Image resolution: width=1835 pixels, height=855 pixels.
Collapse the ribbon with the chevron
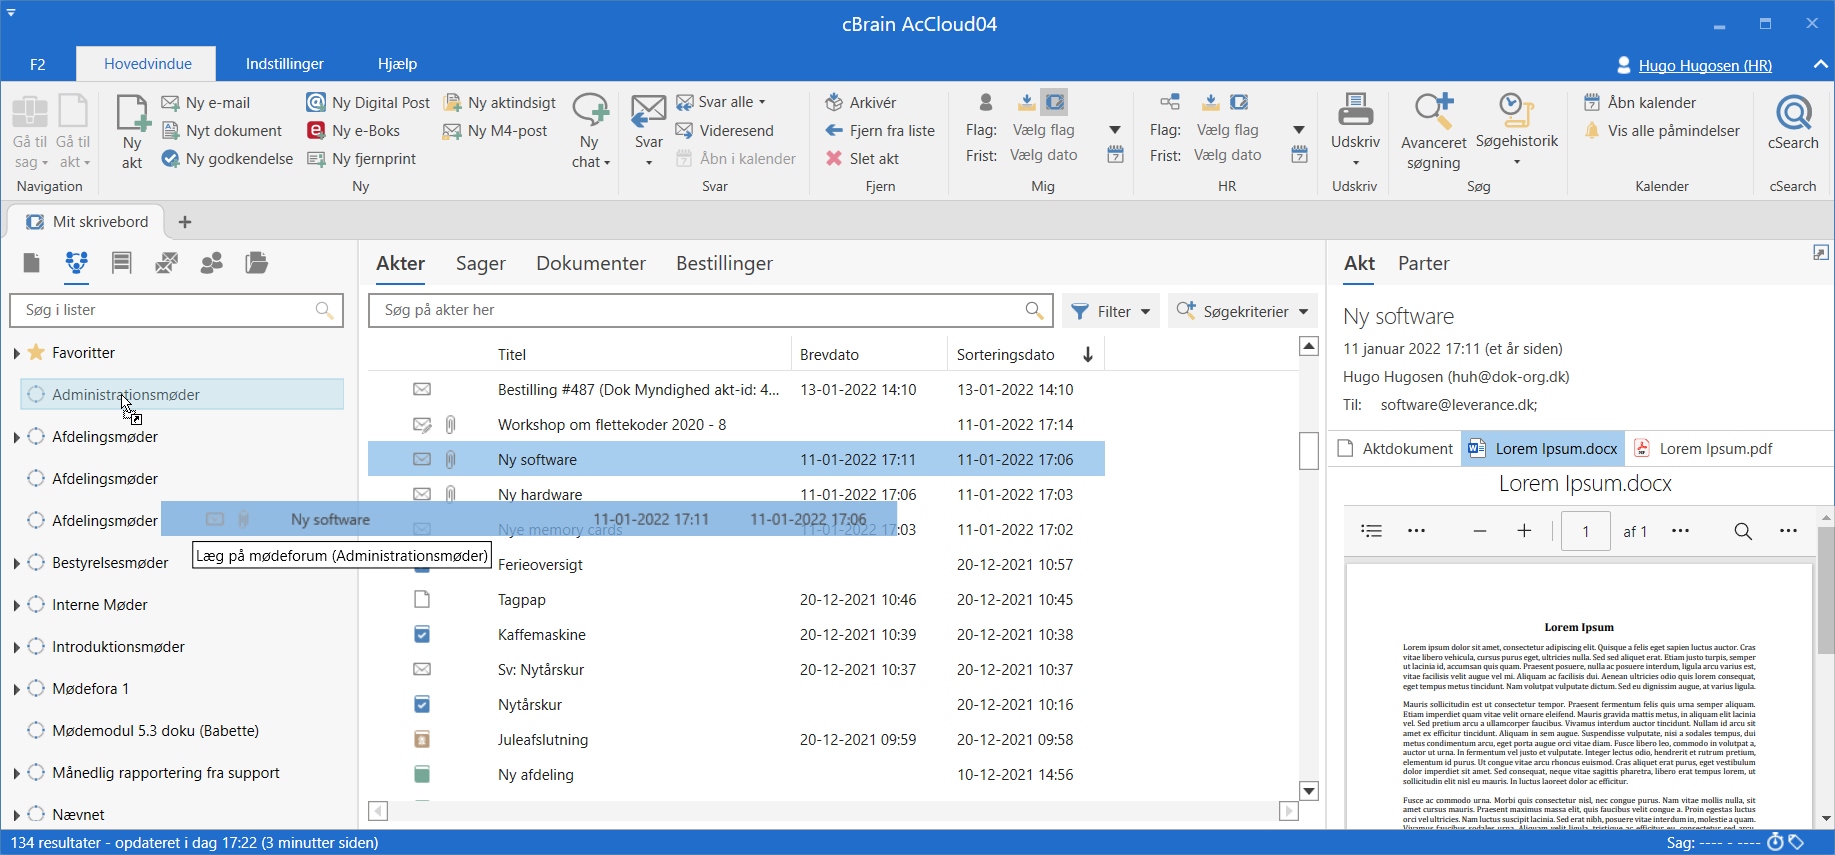(1820, 64)
